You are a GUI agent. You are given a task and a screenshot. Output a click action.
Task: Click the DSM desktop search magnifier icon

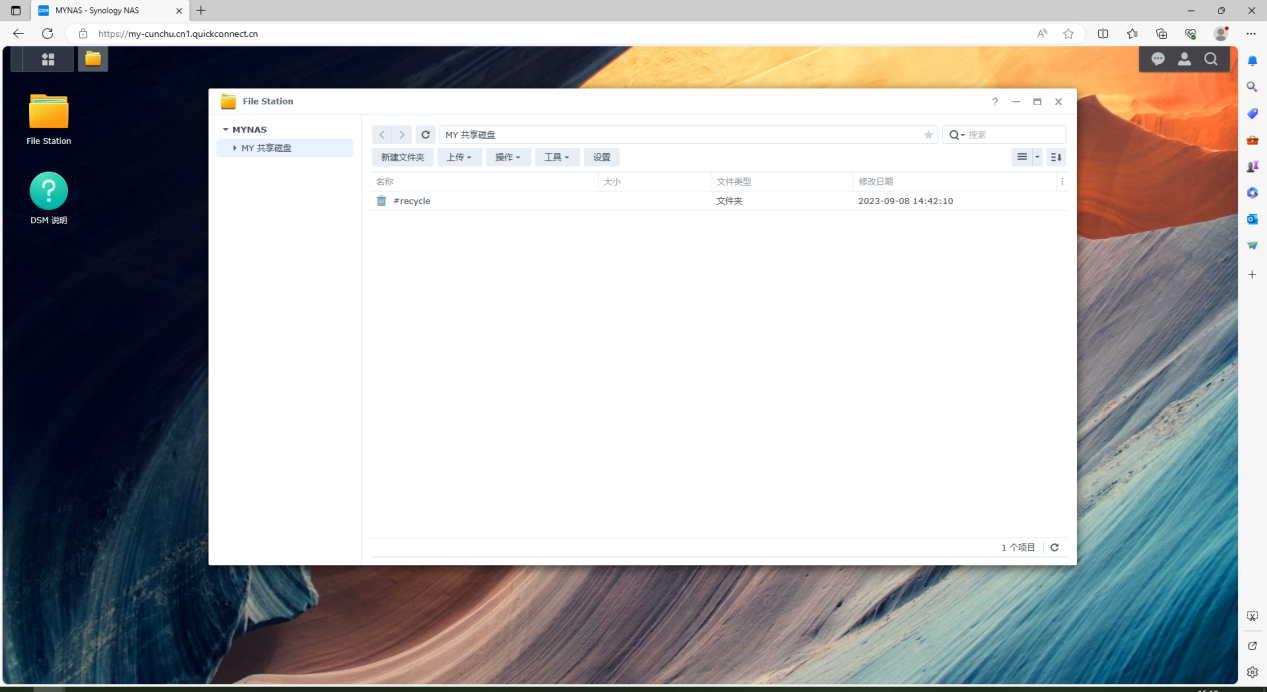1211,59
